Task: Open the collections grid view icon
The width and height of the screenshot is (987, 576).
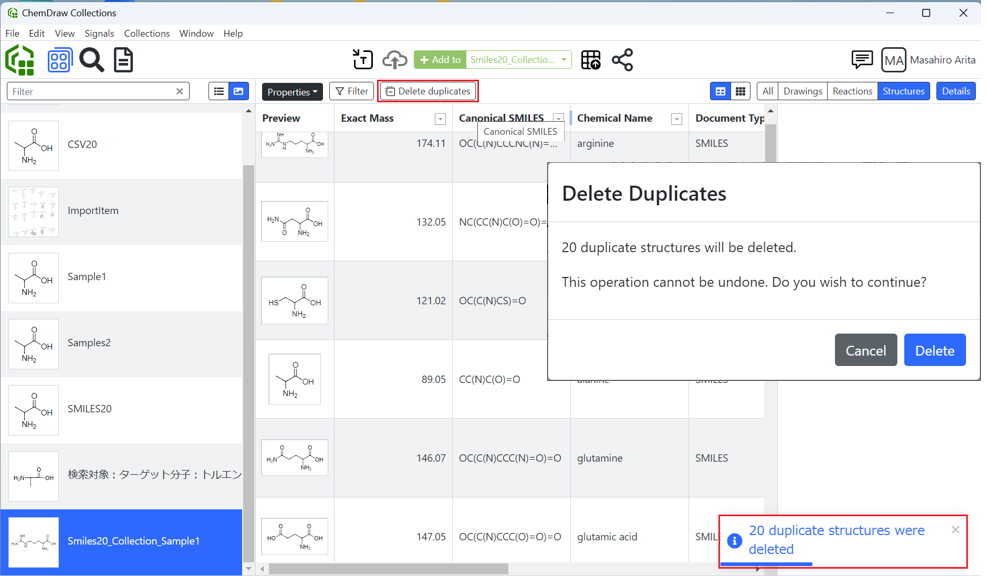Action: click(x=59, y=60)
